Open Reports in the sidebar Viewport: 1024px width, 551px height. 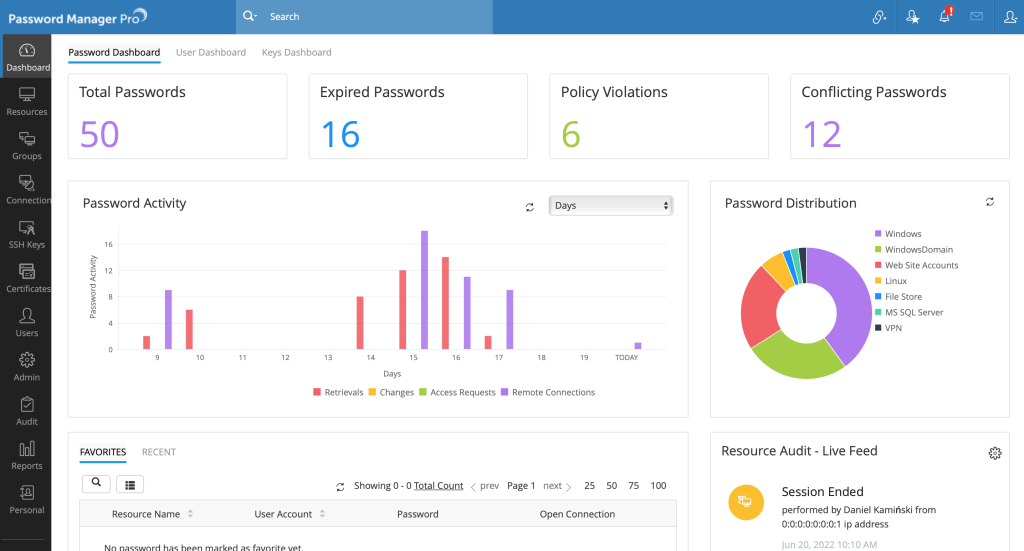(25, 456)
